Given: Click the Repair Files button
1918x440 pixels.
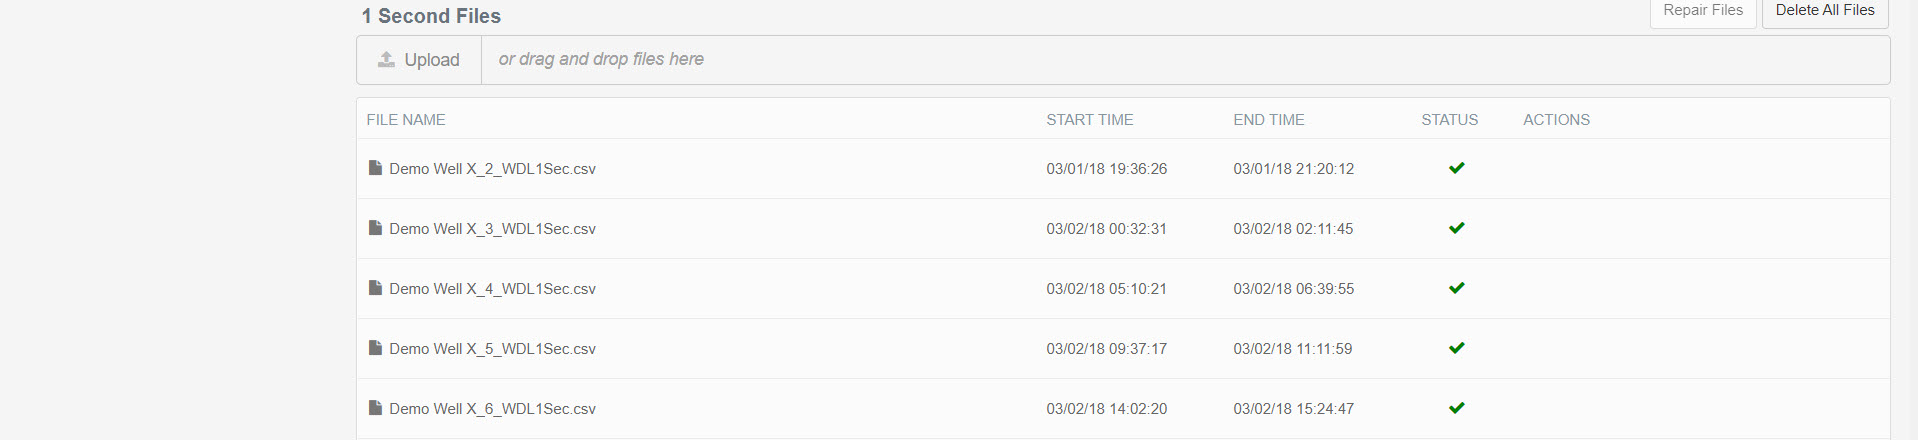Looking at the screenshot, I should coord(1702,11).
